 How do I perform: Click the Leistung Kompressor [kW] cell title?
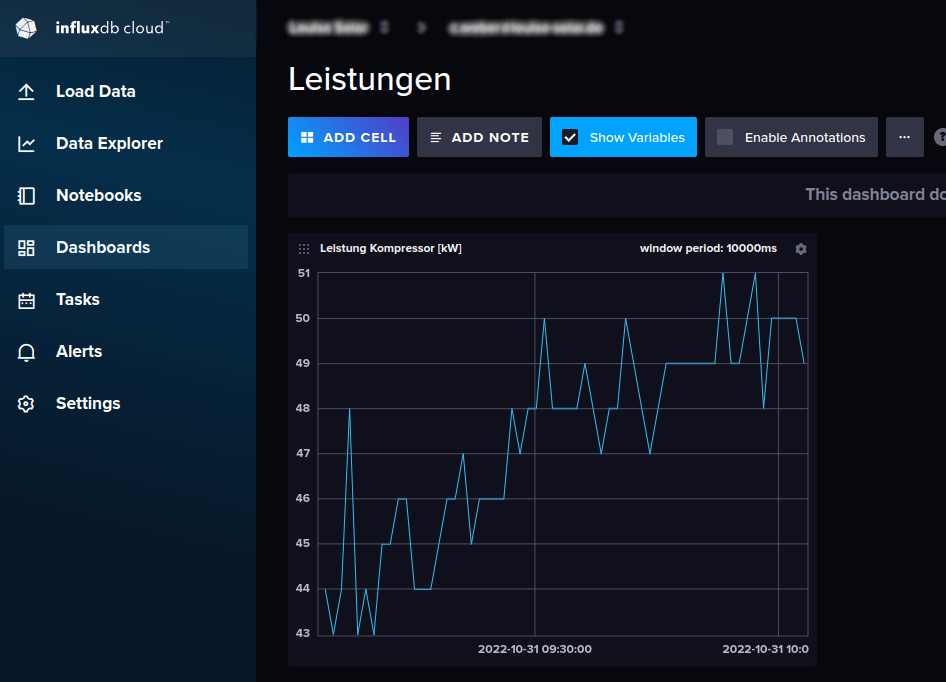coord(390,249)
